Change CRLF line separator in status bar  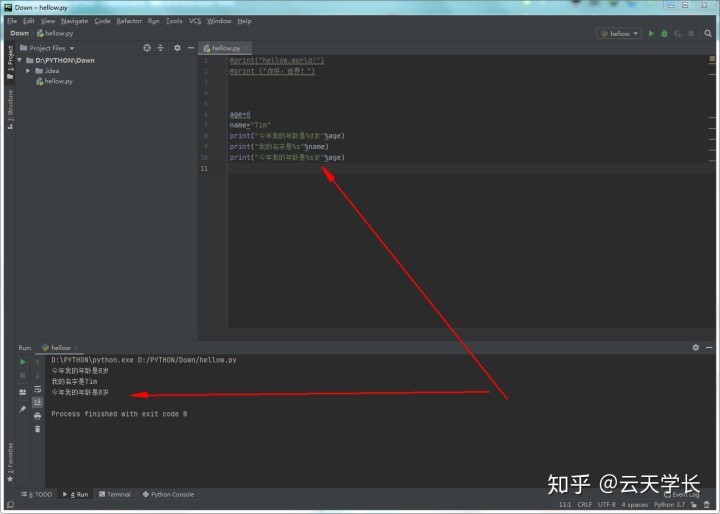point(585,504)
